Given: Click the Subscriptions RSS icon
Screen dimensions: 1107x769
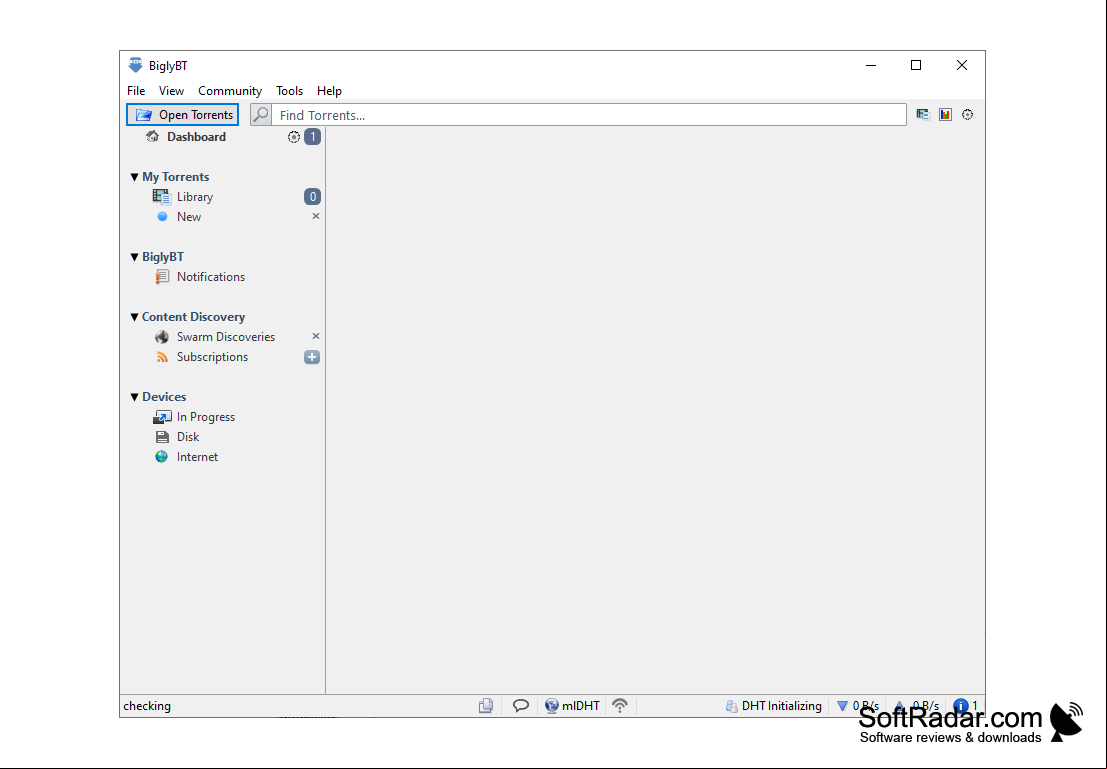Looking at the screenshot, I should pyautogui.click(x=162, y=357).
